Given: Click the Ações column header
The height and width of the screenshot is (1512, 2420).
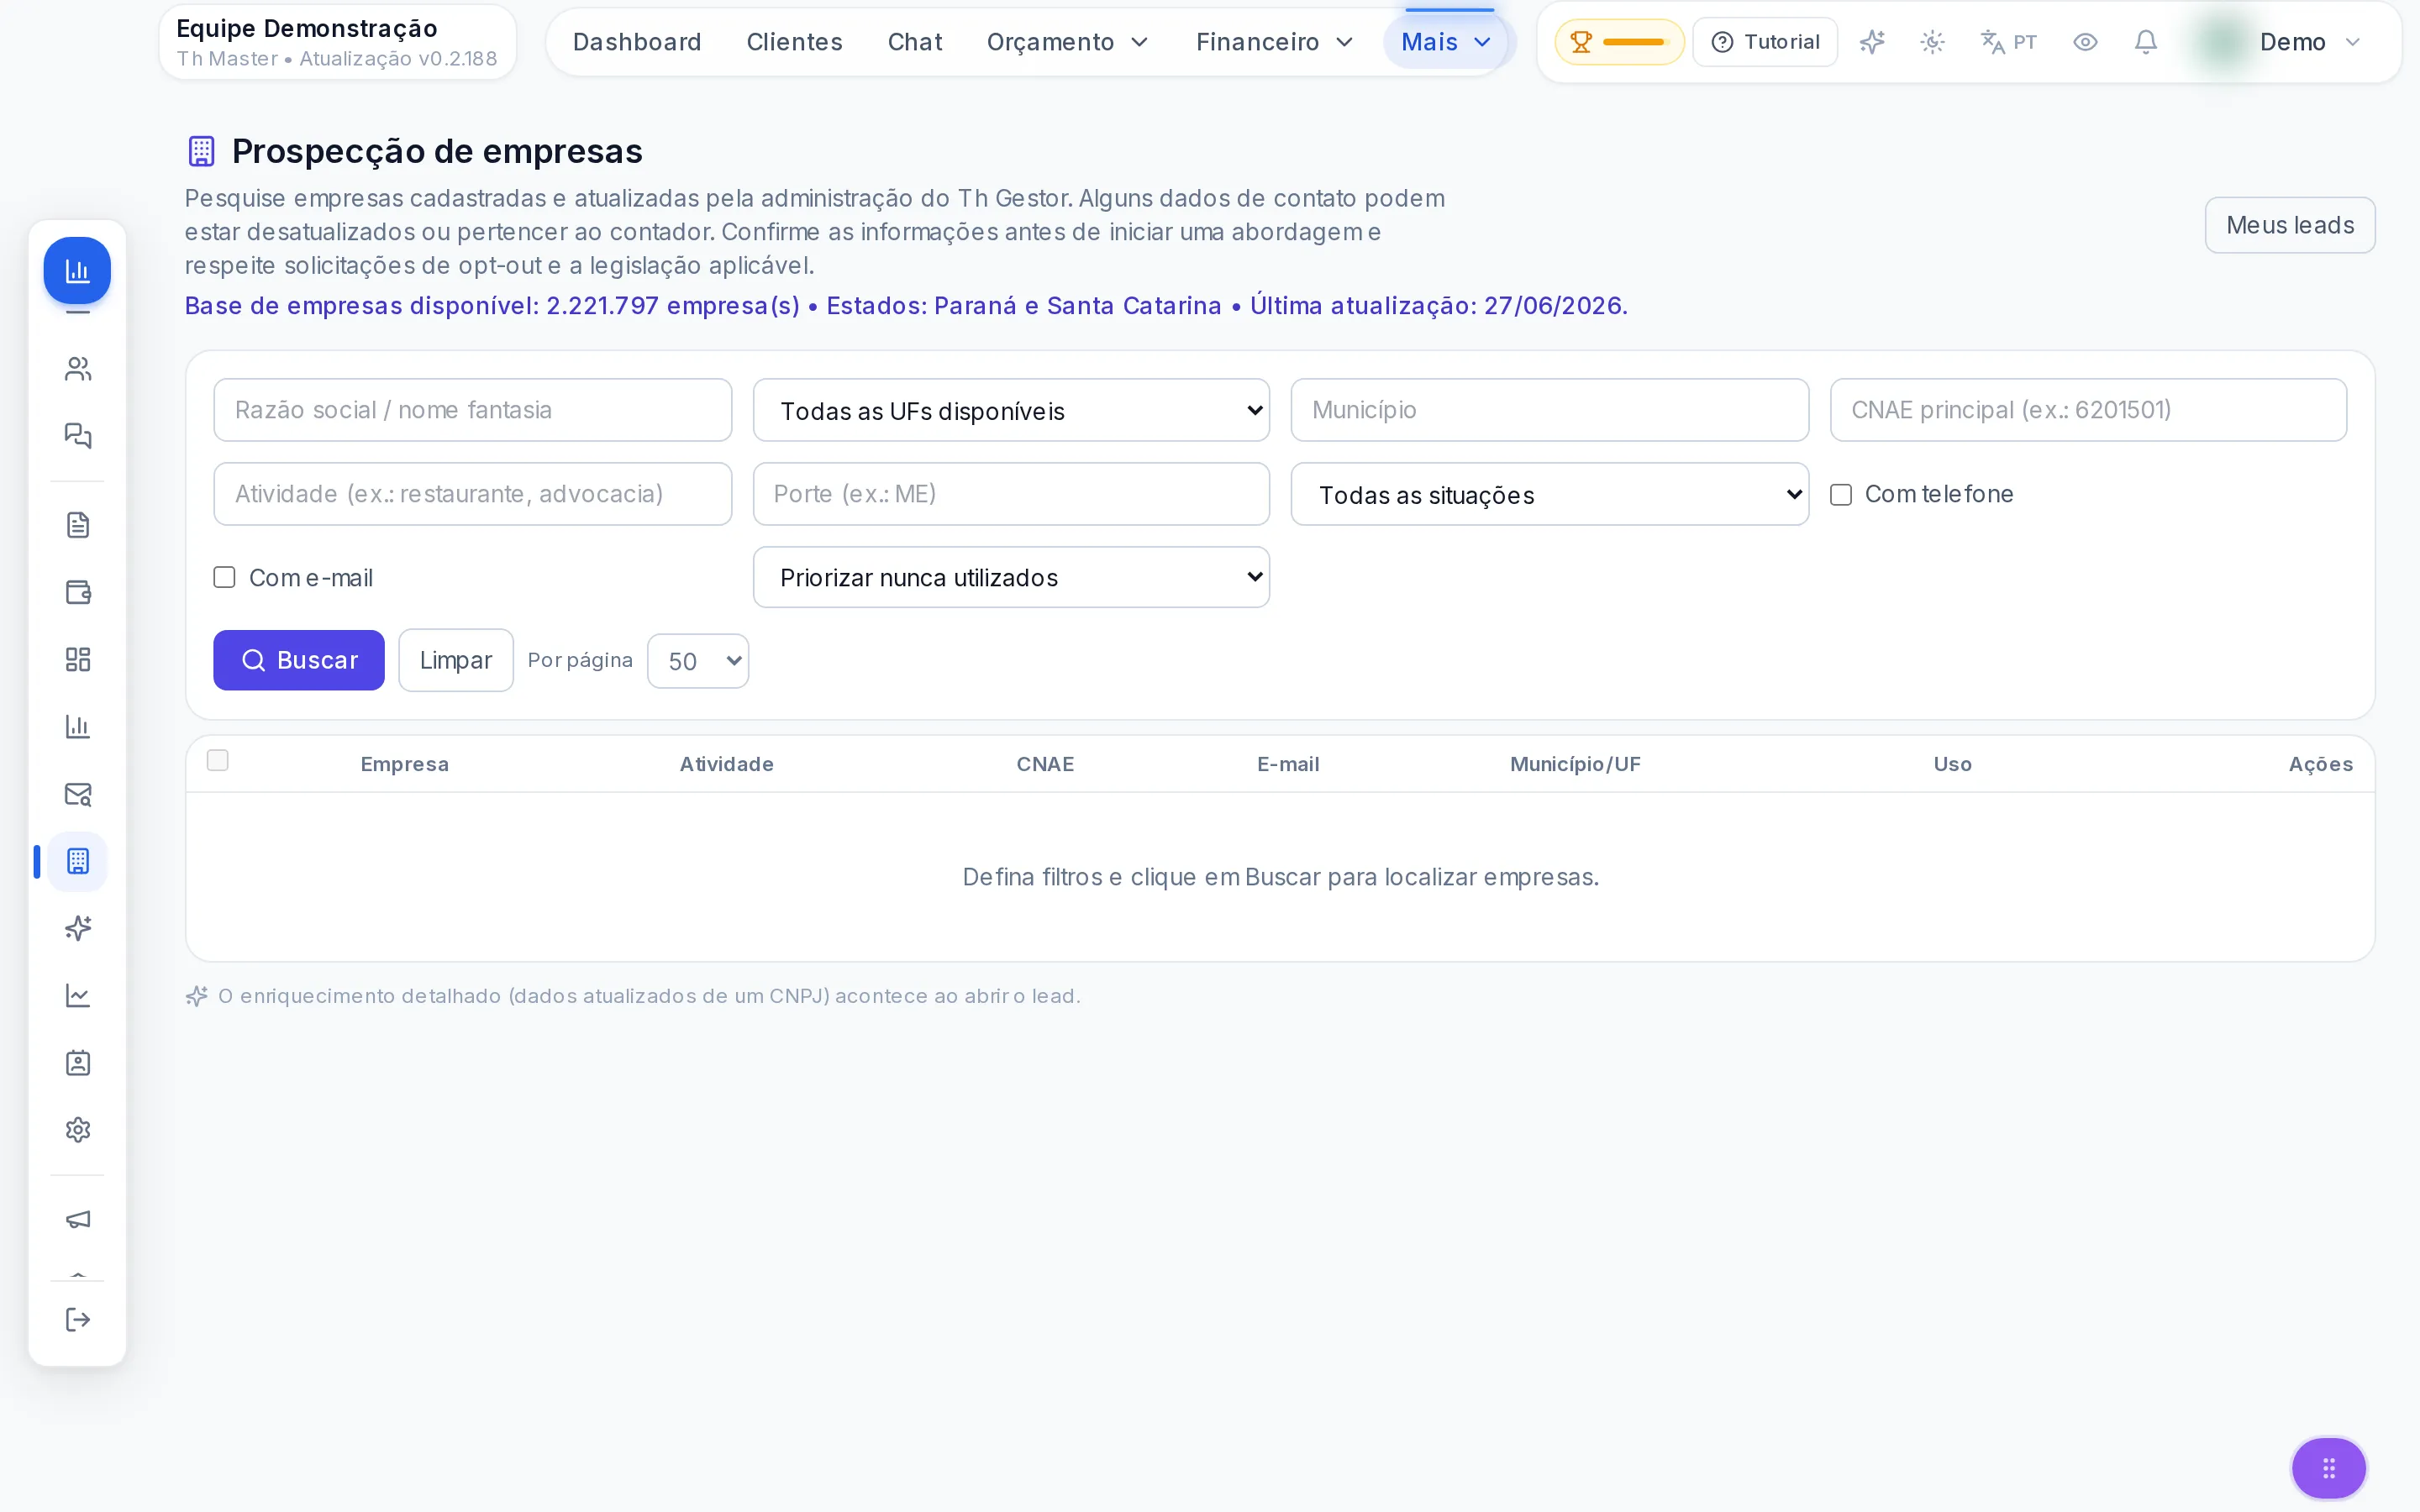Looking at the screenshot, I should [x=2320, y=764].
